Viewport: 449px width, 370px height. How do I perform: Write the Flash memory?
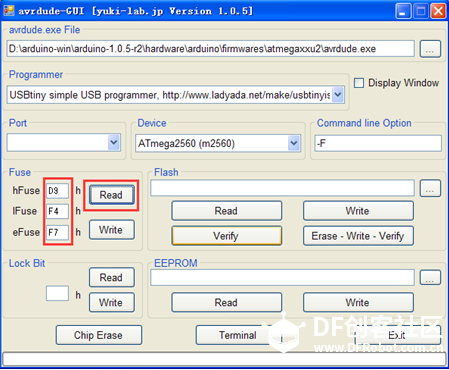[x=358, y=211]
